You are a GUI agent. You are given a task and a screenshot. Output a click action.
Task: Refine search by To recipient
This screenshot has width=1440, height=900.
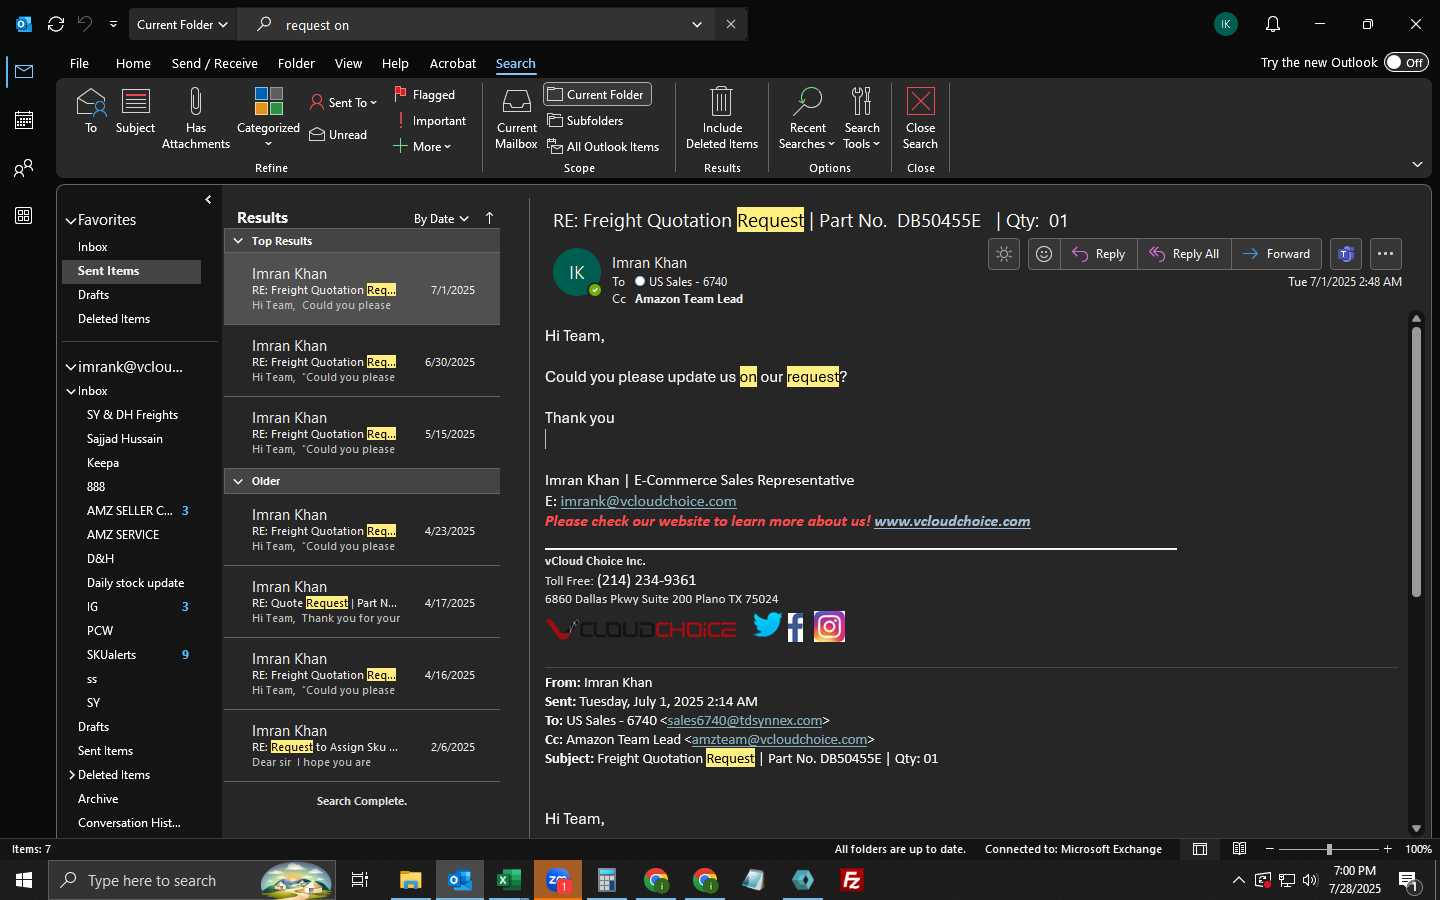[91, 111]
